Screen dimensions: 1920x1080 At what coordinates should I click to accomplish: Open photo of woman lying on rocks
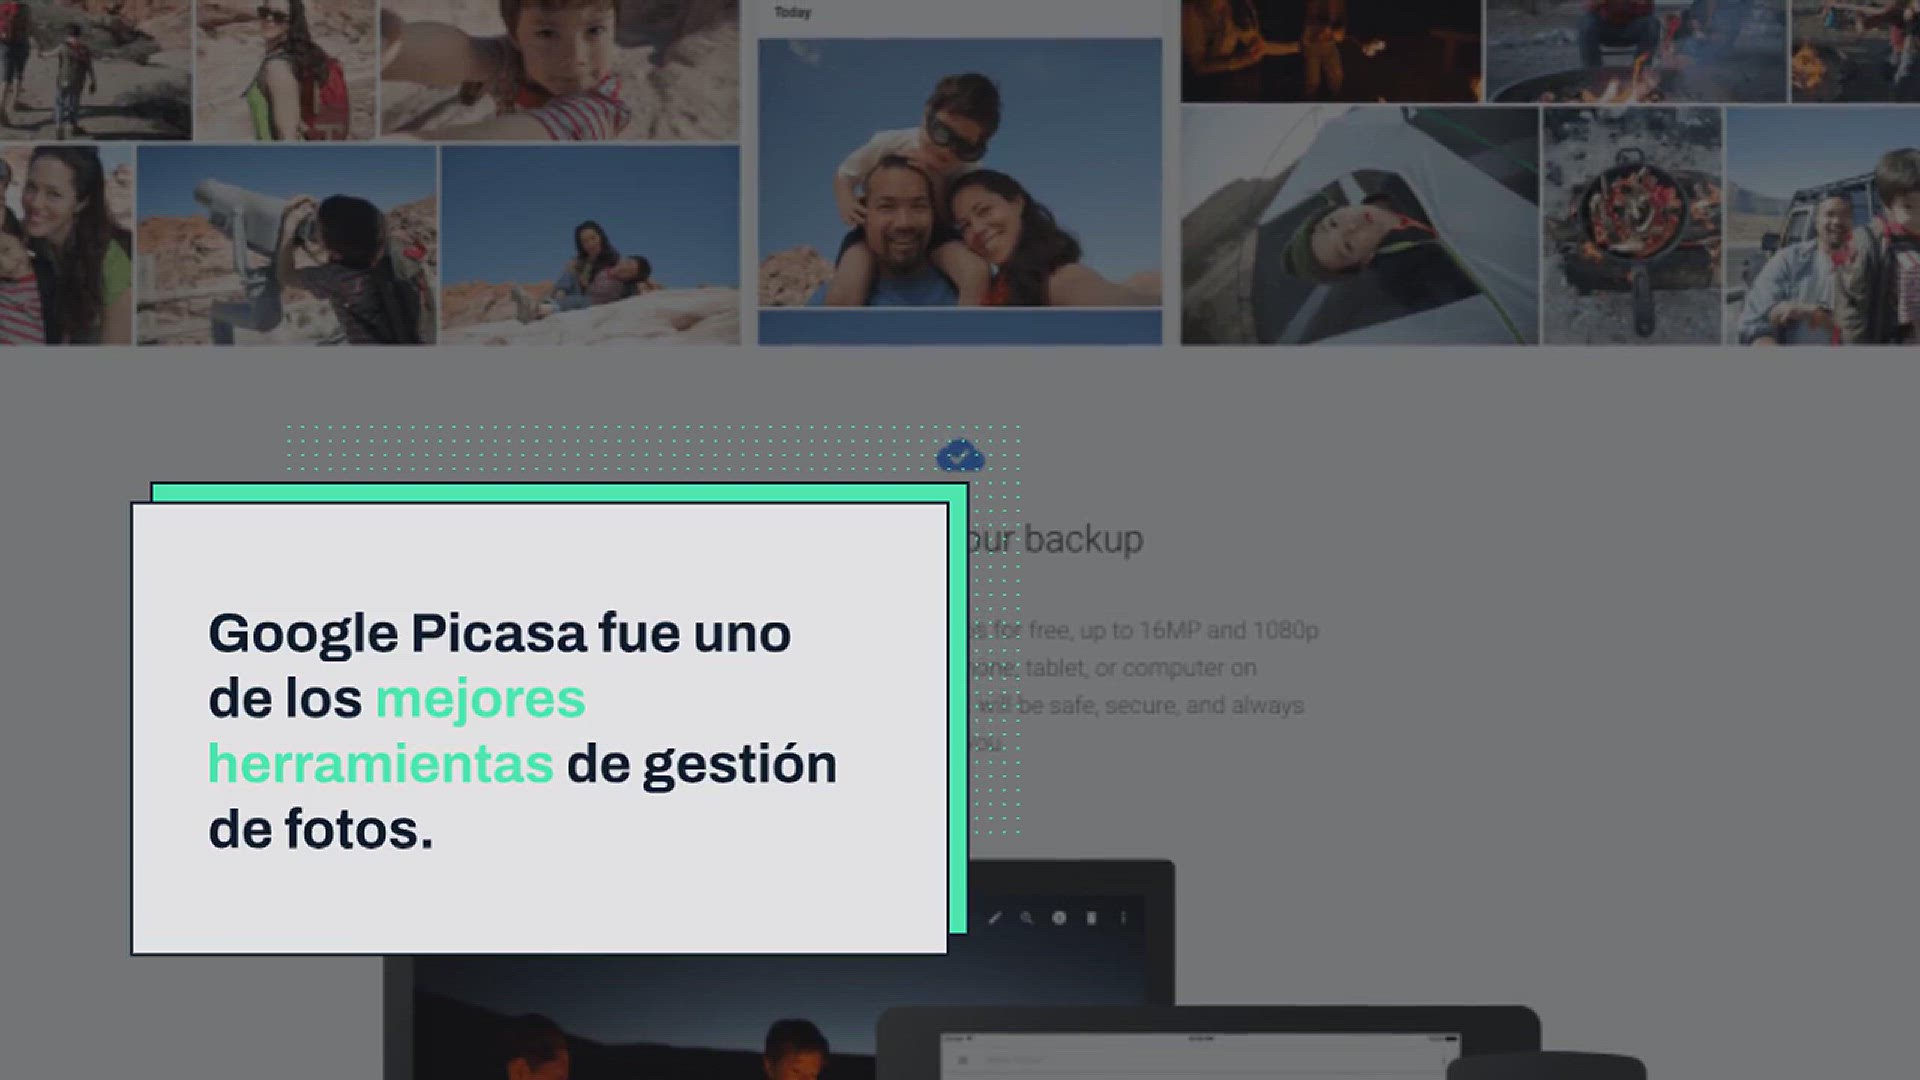point(590,245)
